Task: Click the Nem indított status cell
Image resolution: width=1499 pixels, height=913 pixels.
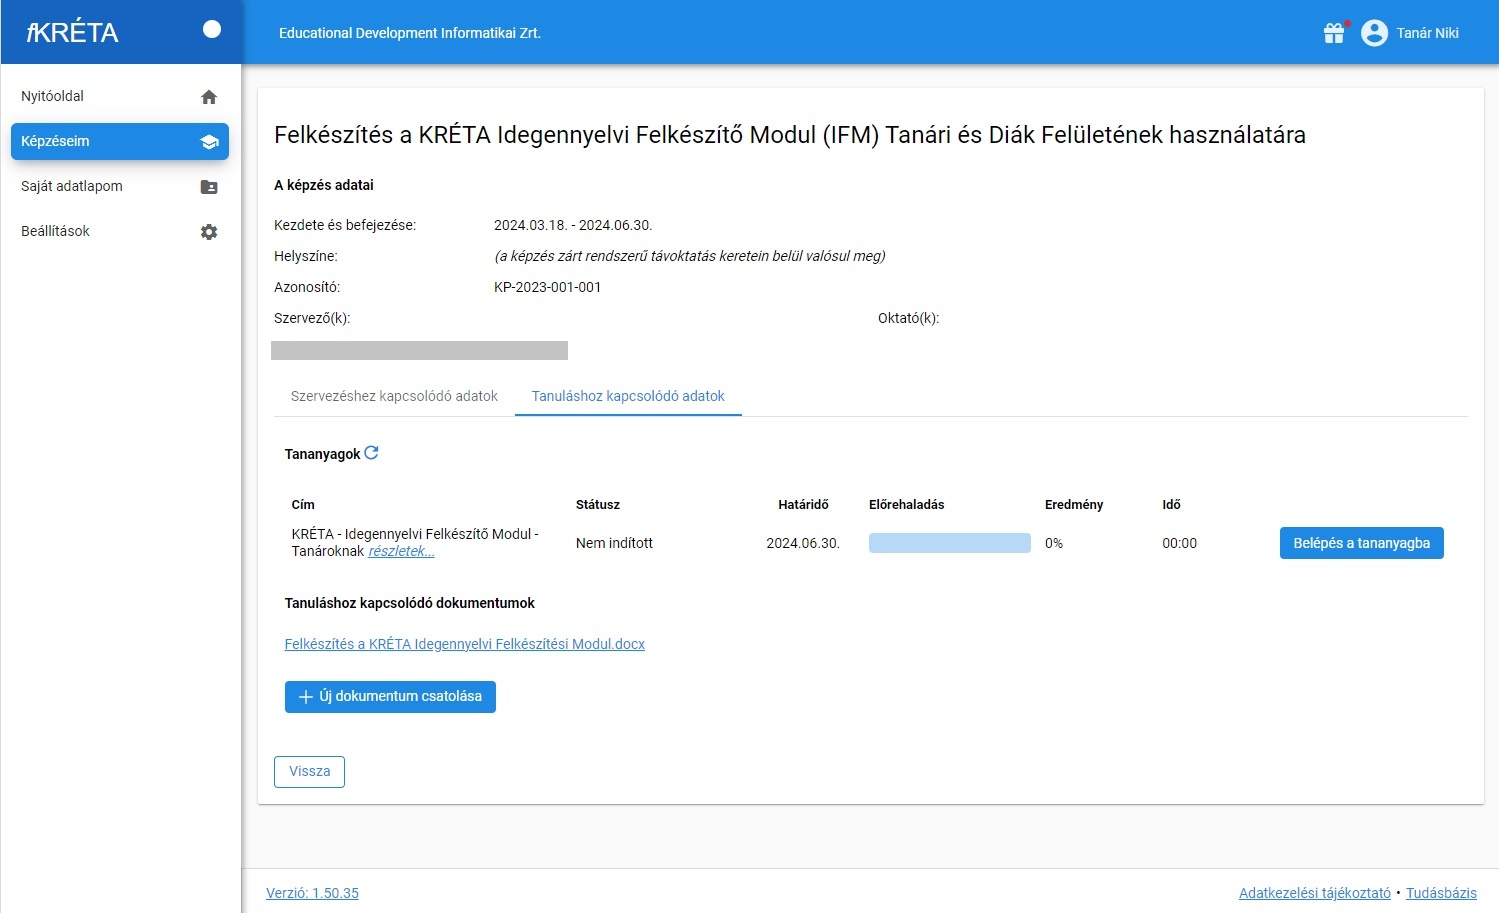Action: [614, 543]
